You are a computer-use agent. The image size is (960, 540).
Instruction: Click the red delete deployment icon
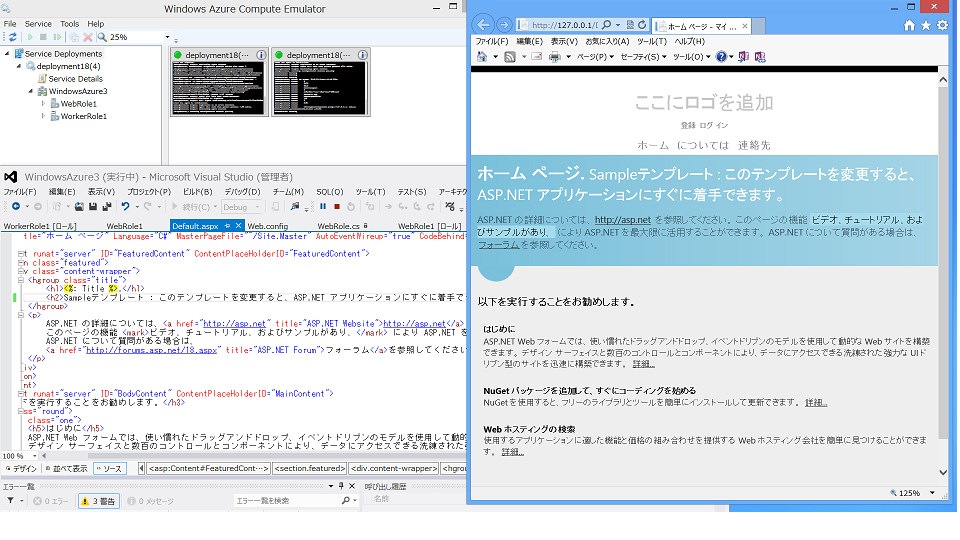tap(88, 37)
